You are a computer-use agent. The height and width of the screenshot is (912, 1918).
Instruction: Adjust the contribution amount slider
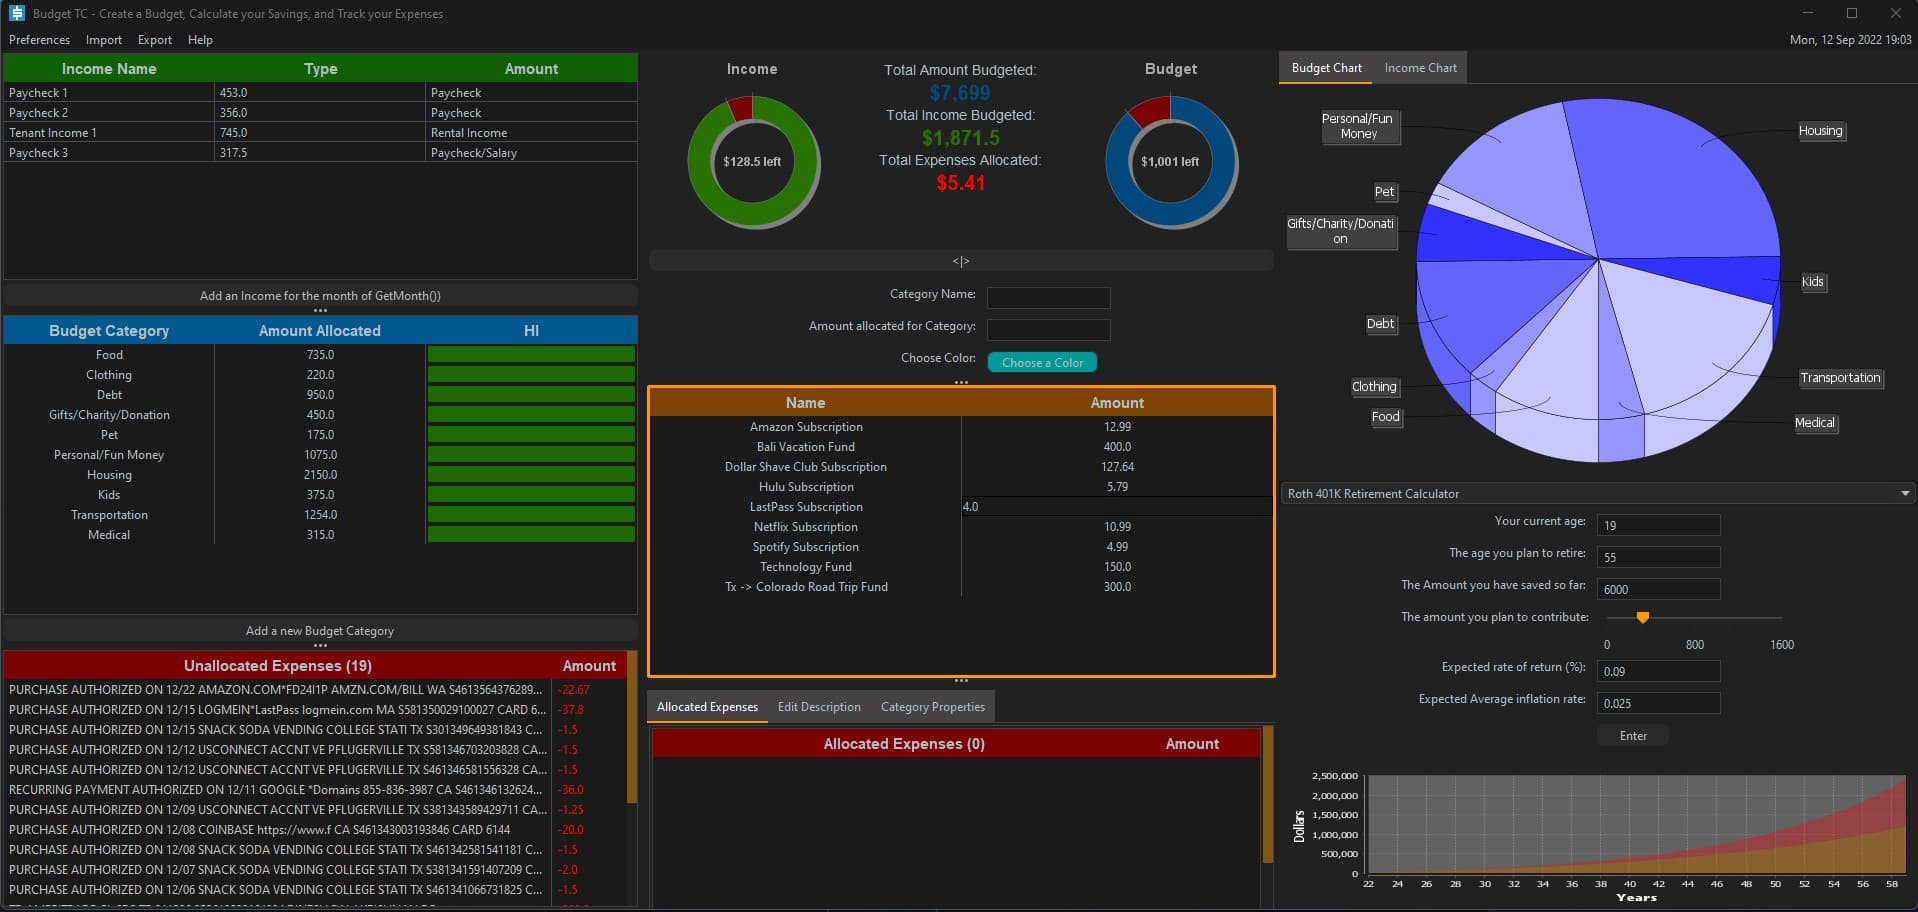pos(1642,617)
